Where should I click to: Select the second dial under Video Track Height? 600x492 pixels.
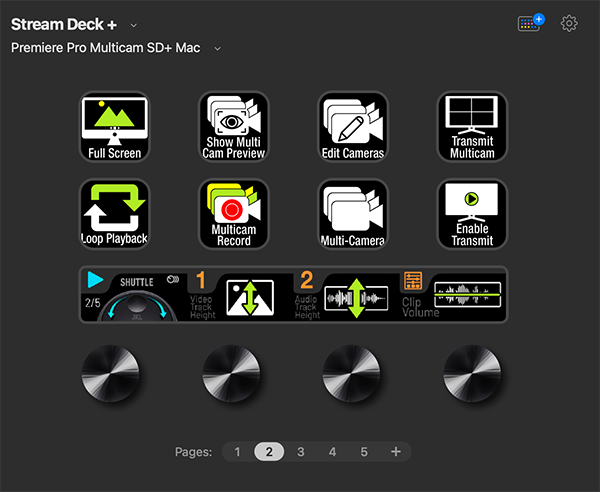point(231,374)
